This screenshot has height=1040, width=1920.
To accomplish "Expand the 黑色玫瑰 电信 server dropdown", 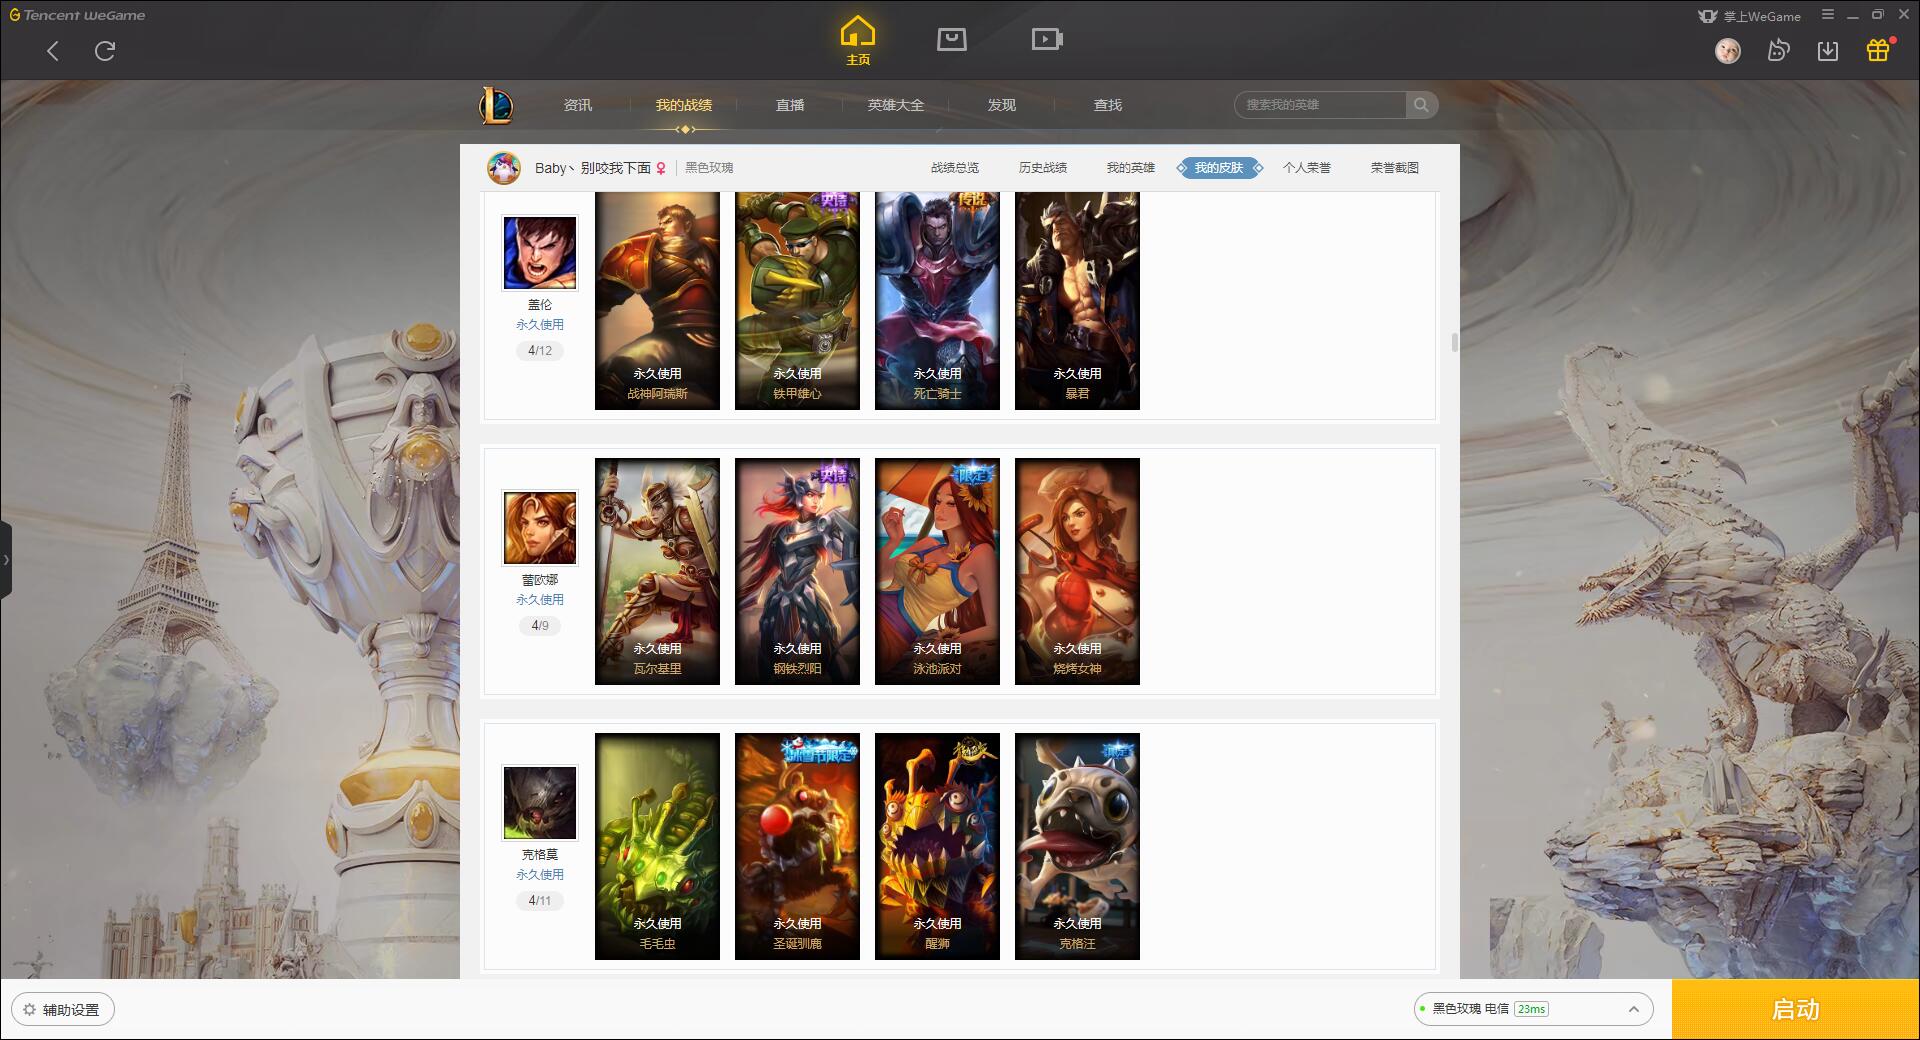I will [x=1533, y=1009].
